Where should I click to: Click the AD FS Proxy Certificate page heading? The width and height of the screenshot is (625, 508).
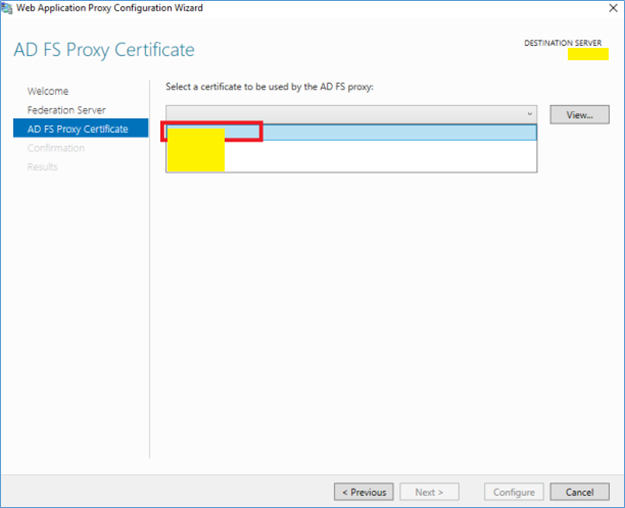[x=104, y=50]
